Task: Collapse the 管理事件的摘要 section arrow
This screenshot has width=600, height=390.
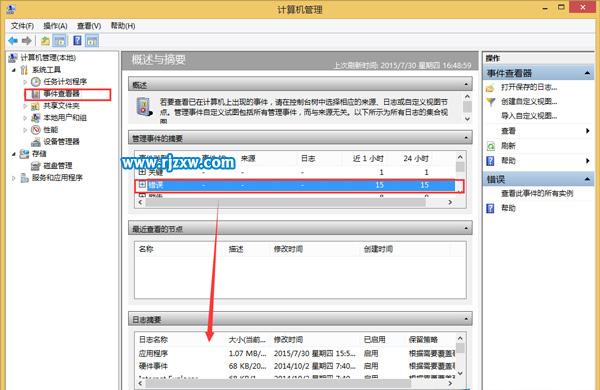Action: (x=466, y=138)
